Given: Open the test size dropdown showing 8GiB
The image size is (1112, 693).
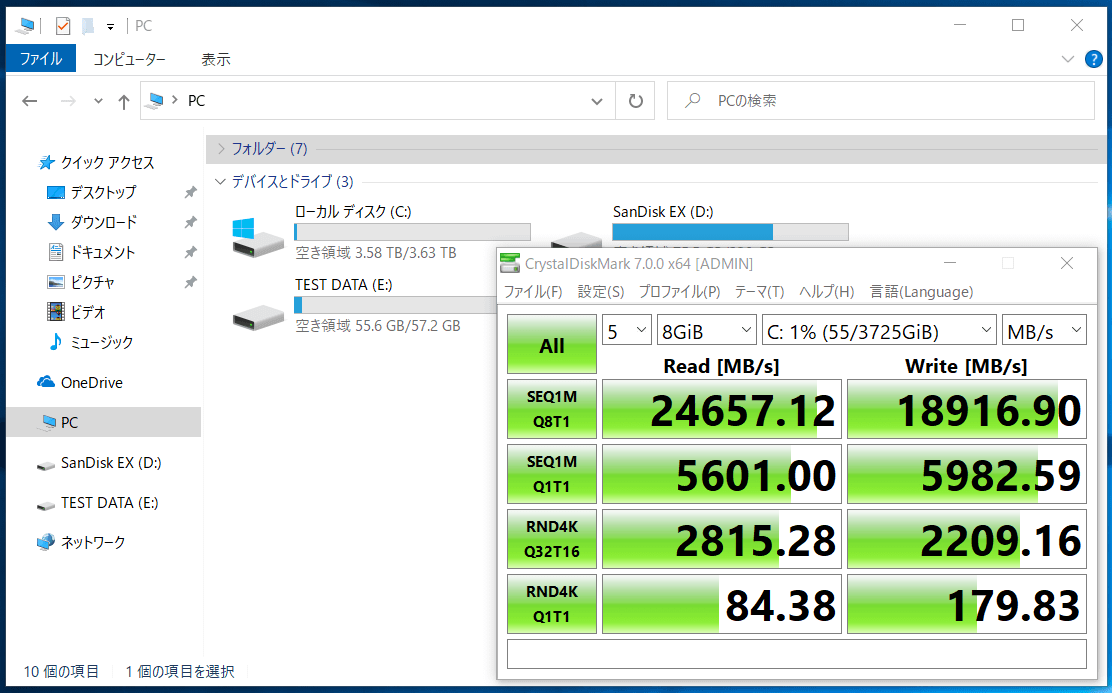Looking at the screenshot, I should click(706, 330).
